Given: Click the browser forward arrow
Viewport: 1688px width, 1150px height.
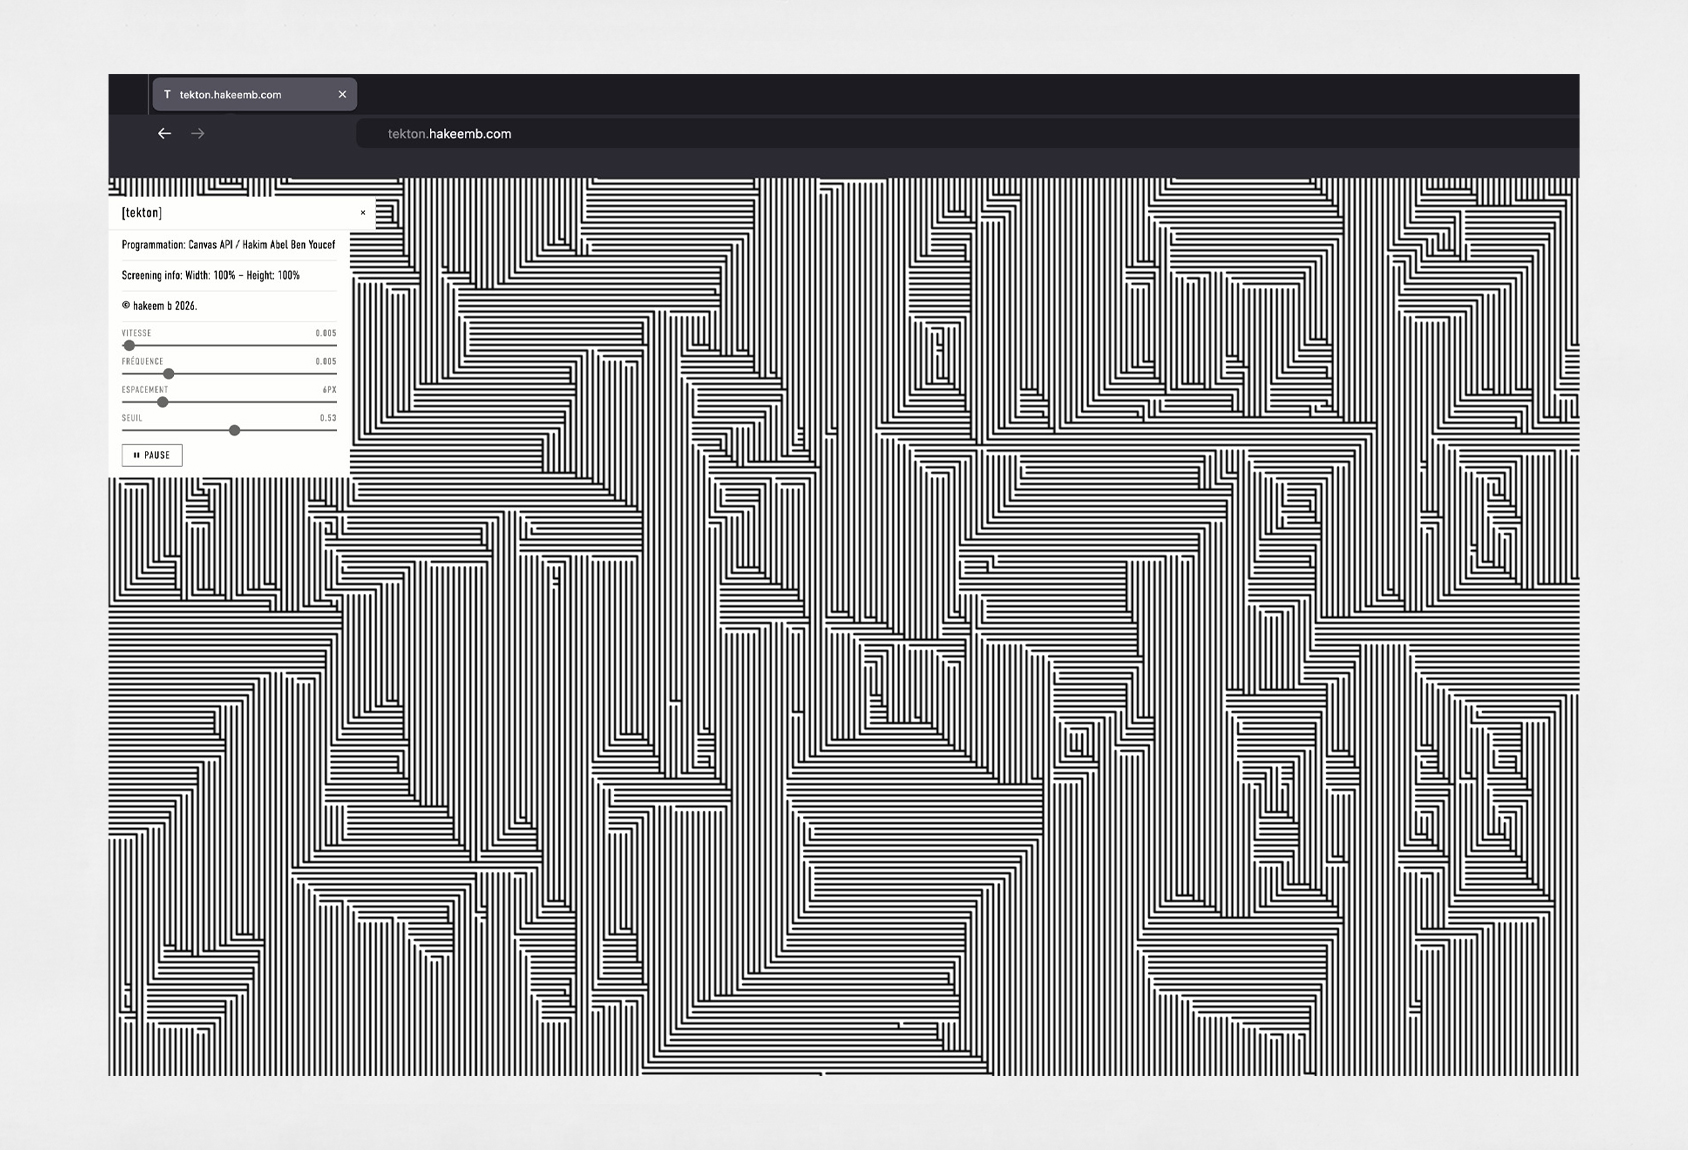Looking at the screenshot, I should (198, 133).
